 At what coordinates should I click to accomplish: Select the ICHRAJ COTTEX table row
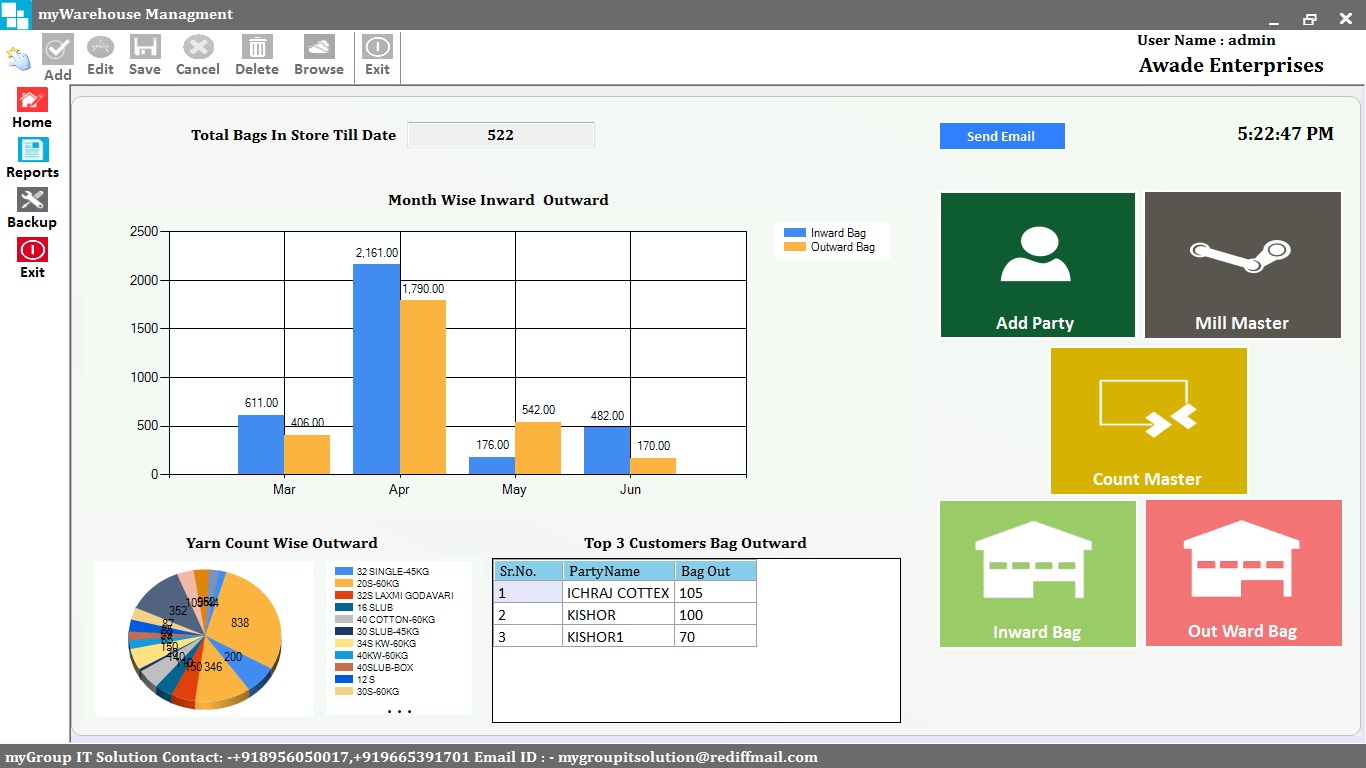617,593
